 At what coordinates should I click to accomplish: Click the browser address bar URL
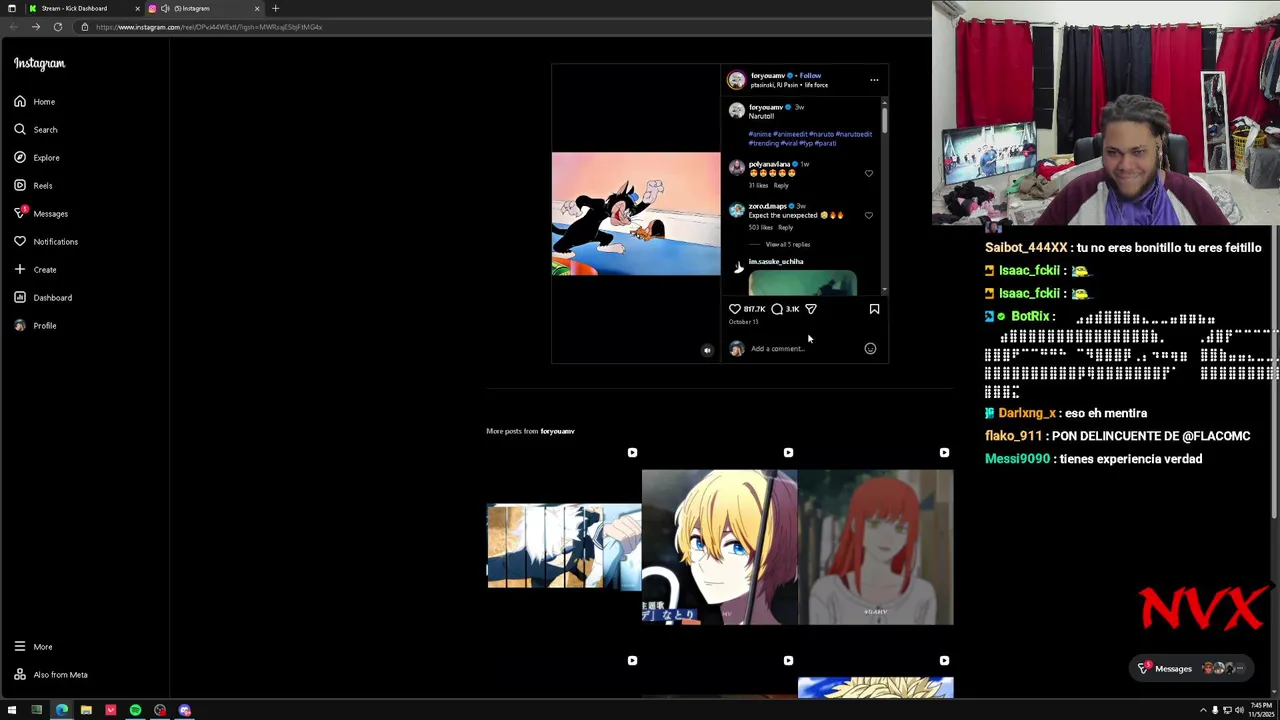[x=209, y=27]
